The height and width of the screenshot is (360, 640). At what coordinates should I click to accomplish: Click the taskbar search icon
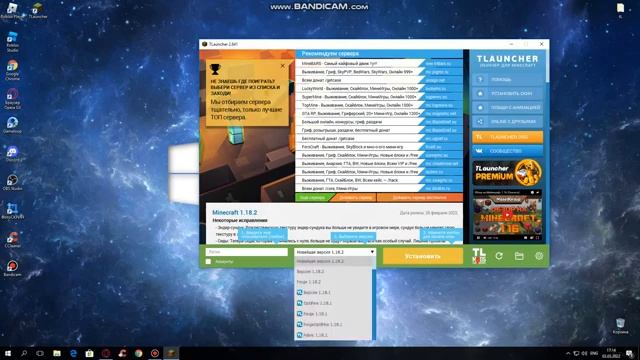coord(24,353)
